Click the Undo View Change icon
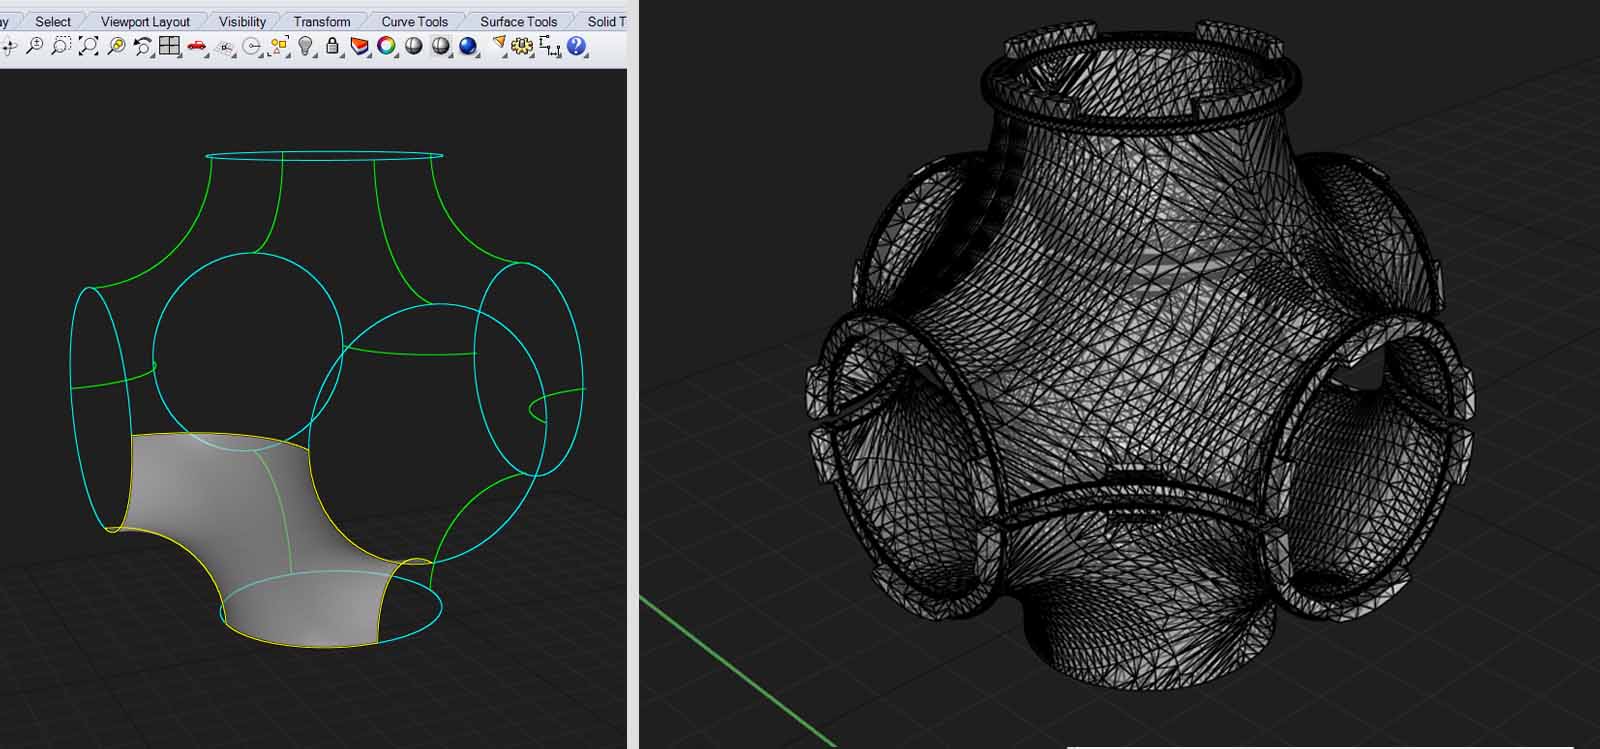The width and height of the screenshot is (1600, 749). click(x=143, y=46)
